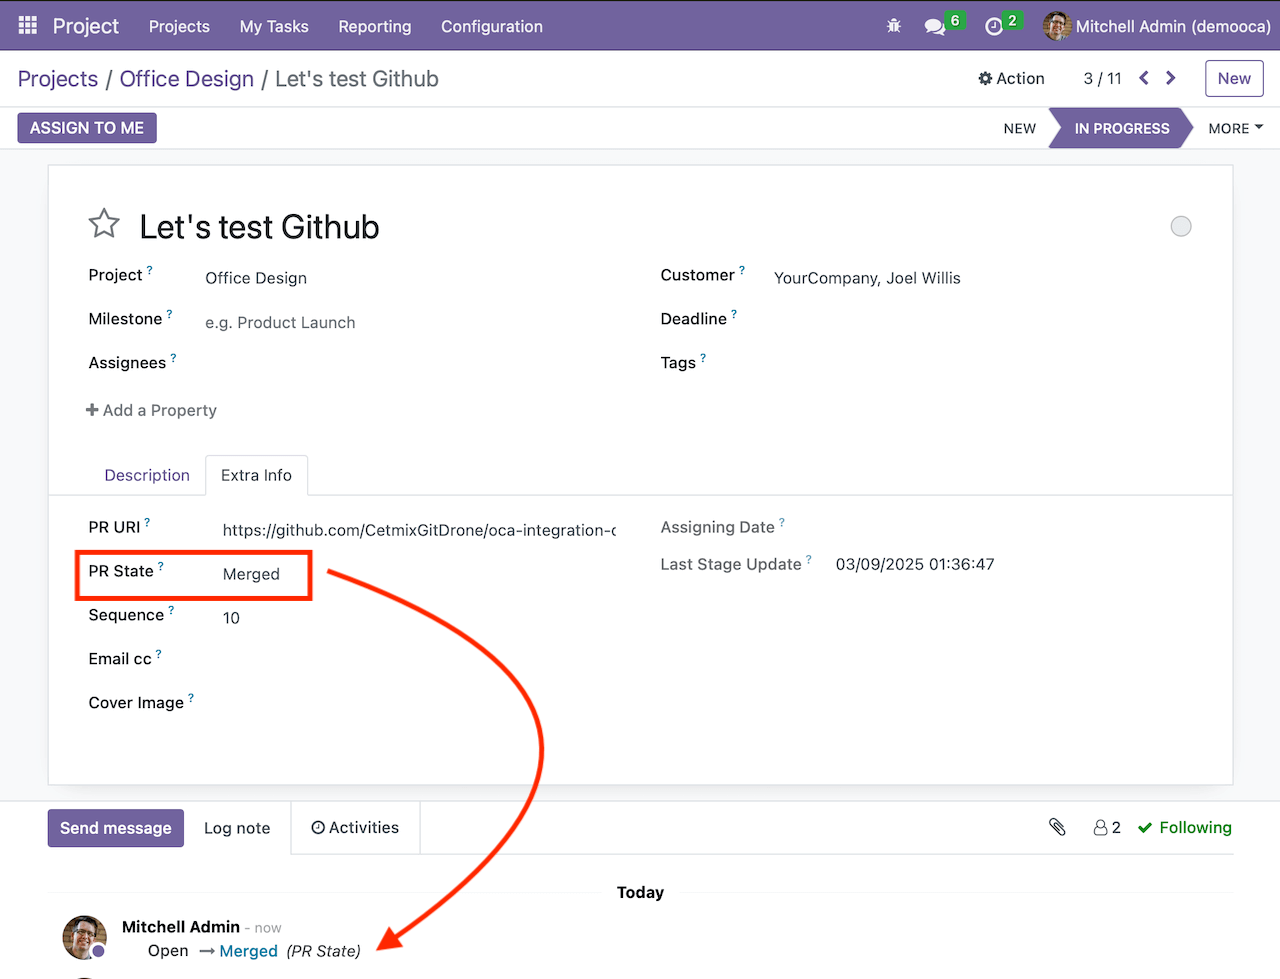Open the PR URI GitHub link
The width and height of the screenshot is (1280, 979).
click(420, 530)
